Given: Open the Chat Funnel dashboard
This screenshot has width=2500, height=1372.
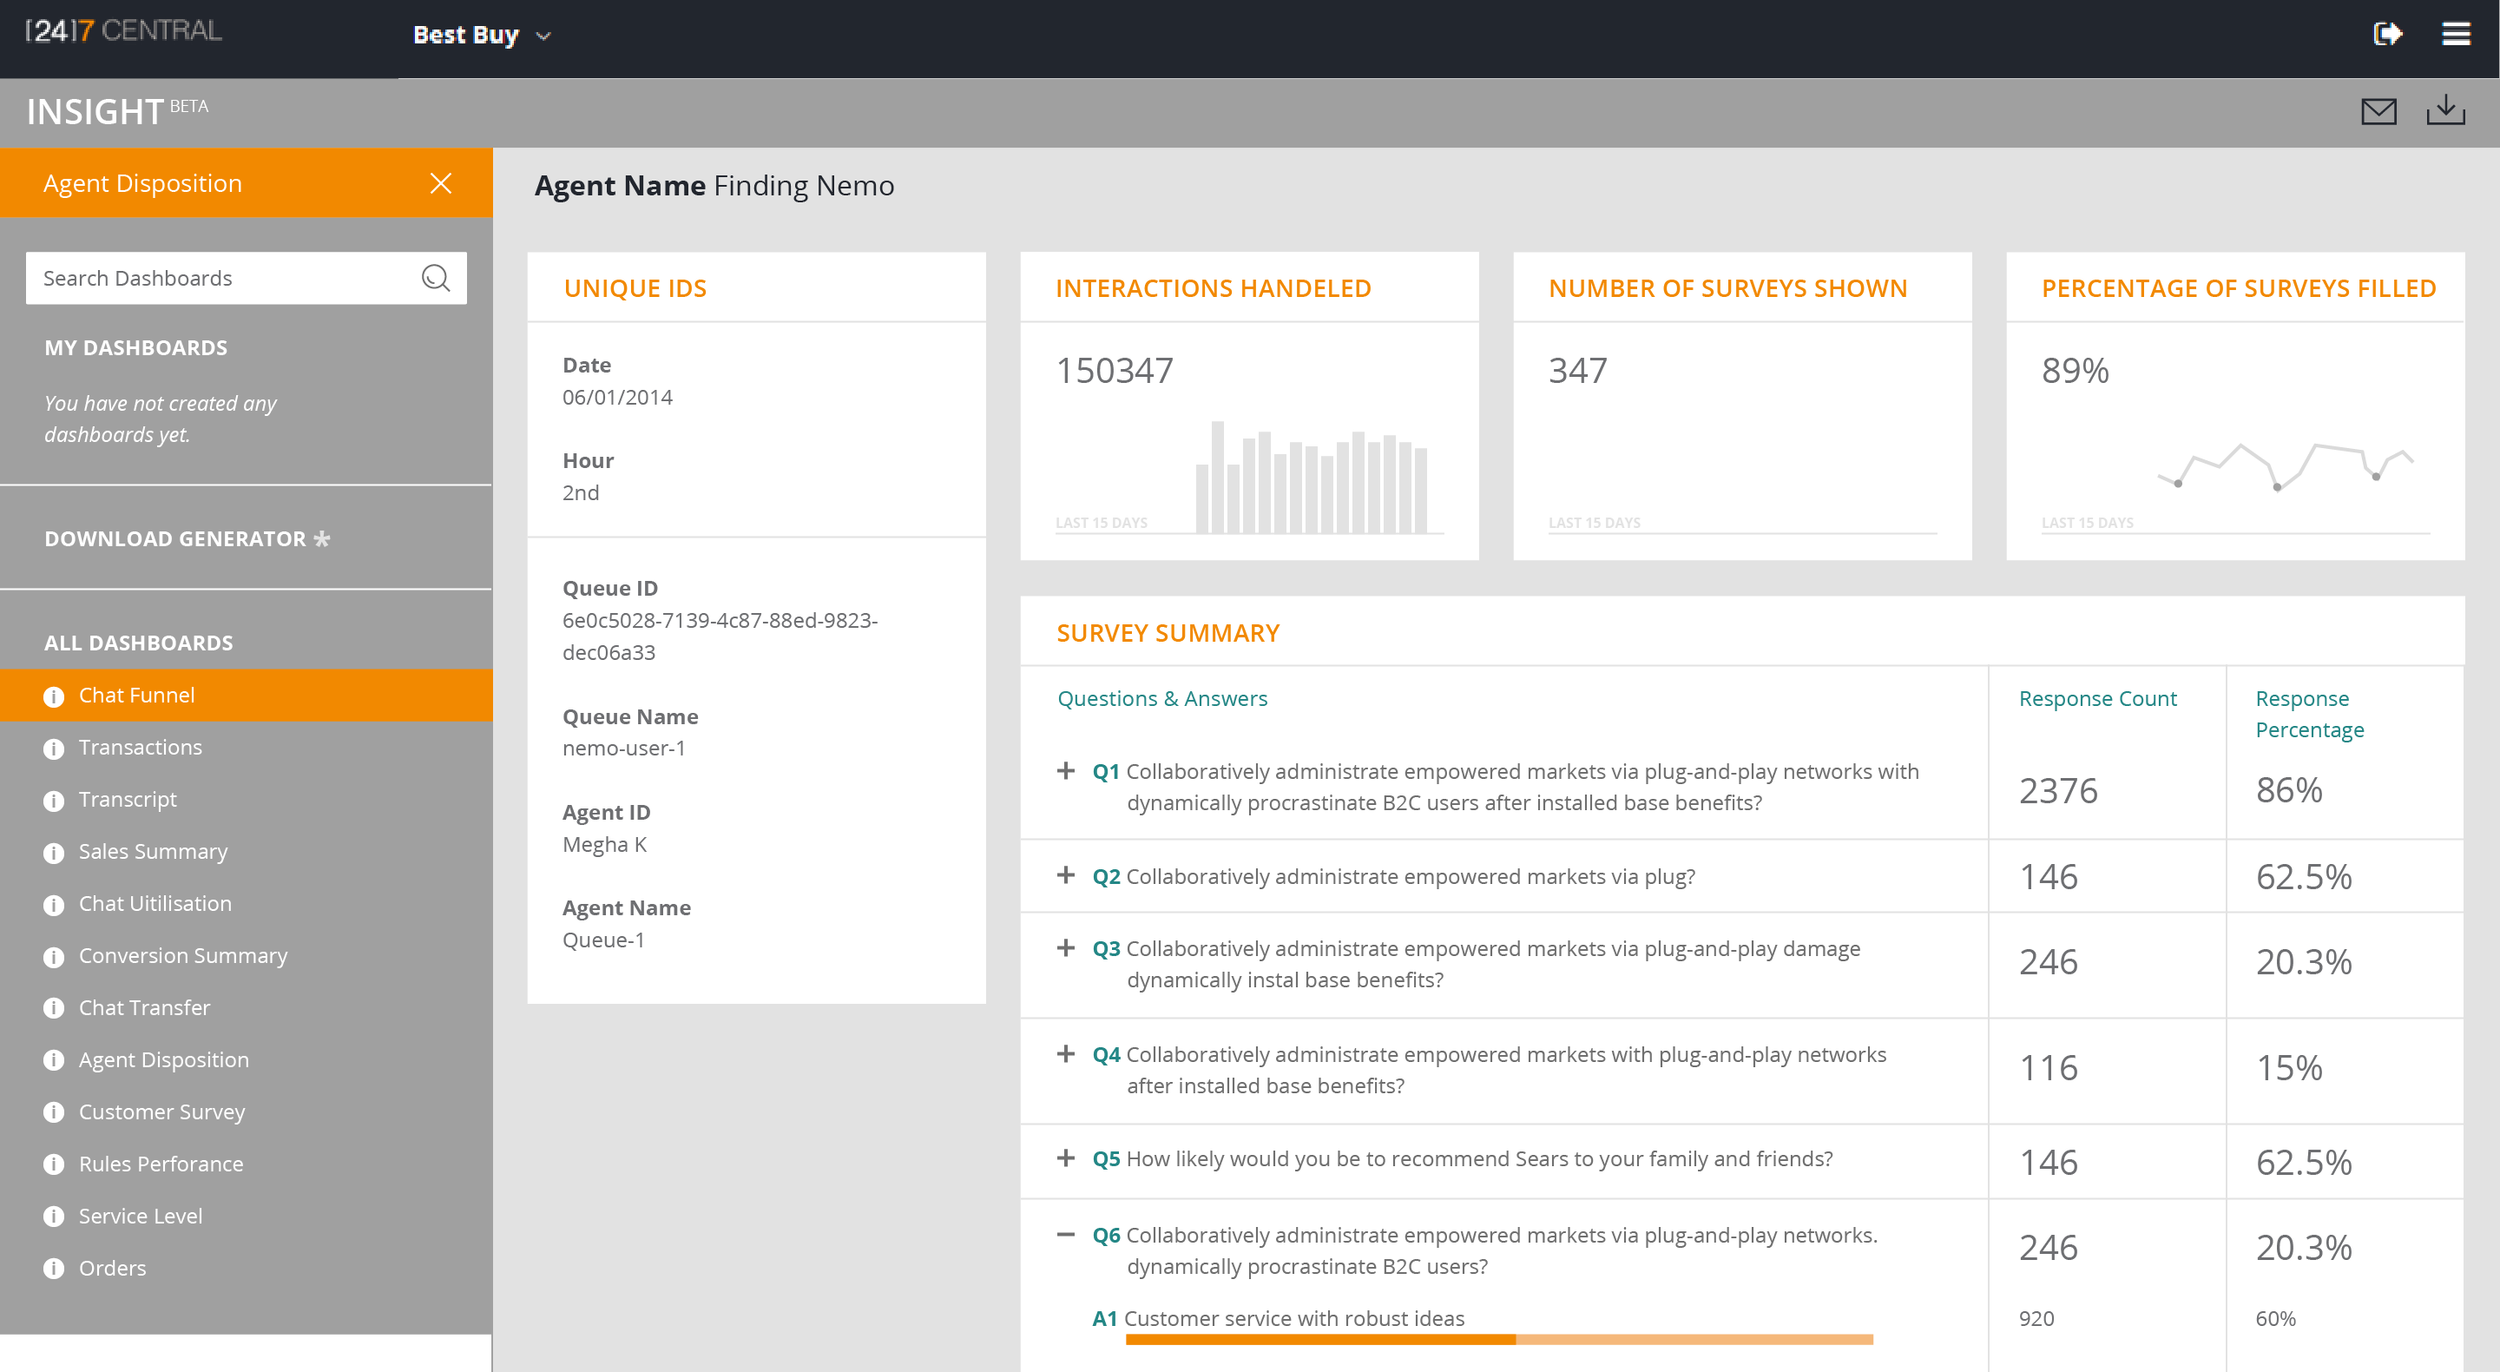Looking at the screenshot, I should (137, 695).
